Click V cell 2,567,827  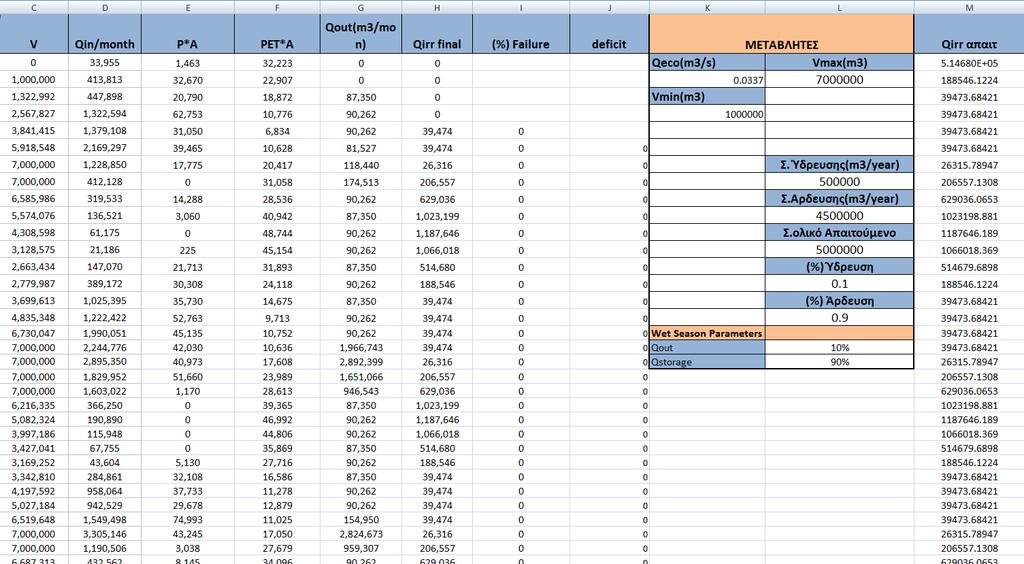tap(33, 114)
